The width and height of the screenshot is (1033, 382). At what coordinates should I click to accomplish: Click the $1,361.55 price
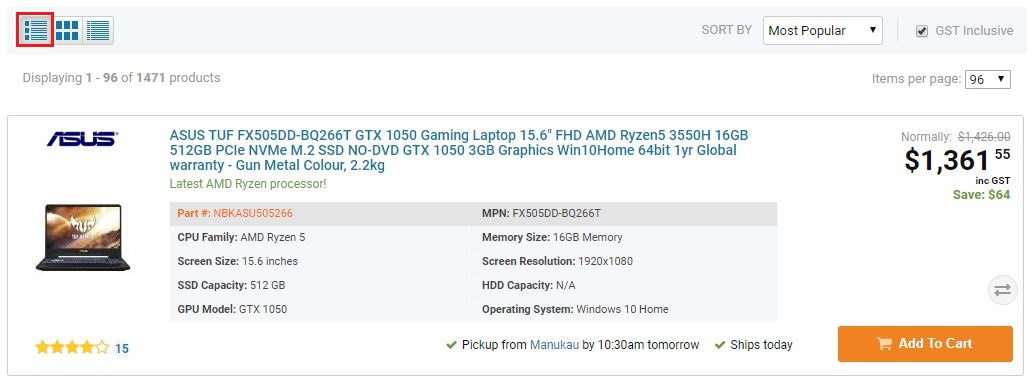pos(957,160)
